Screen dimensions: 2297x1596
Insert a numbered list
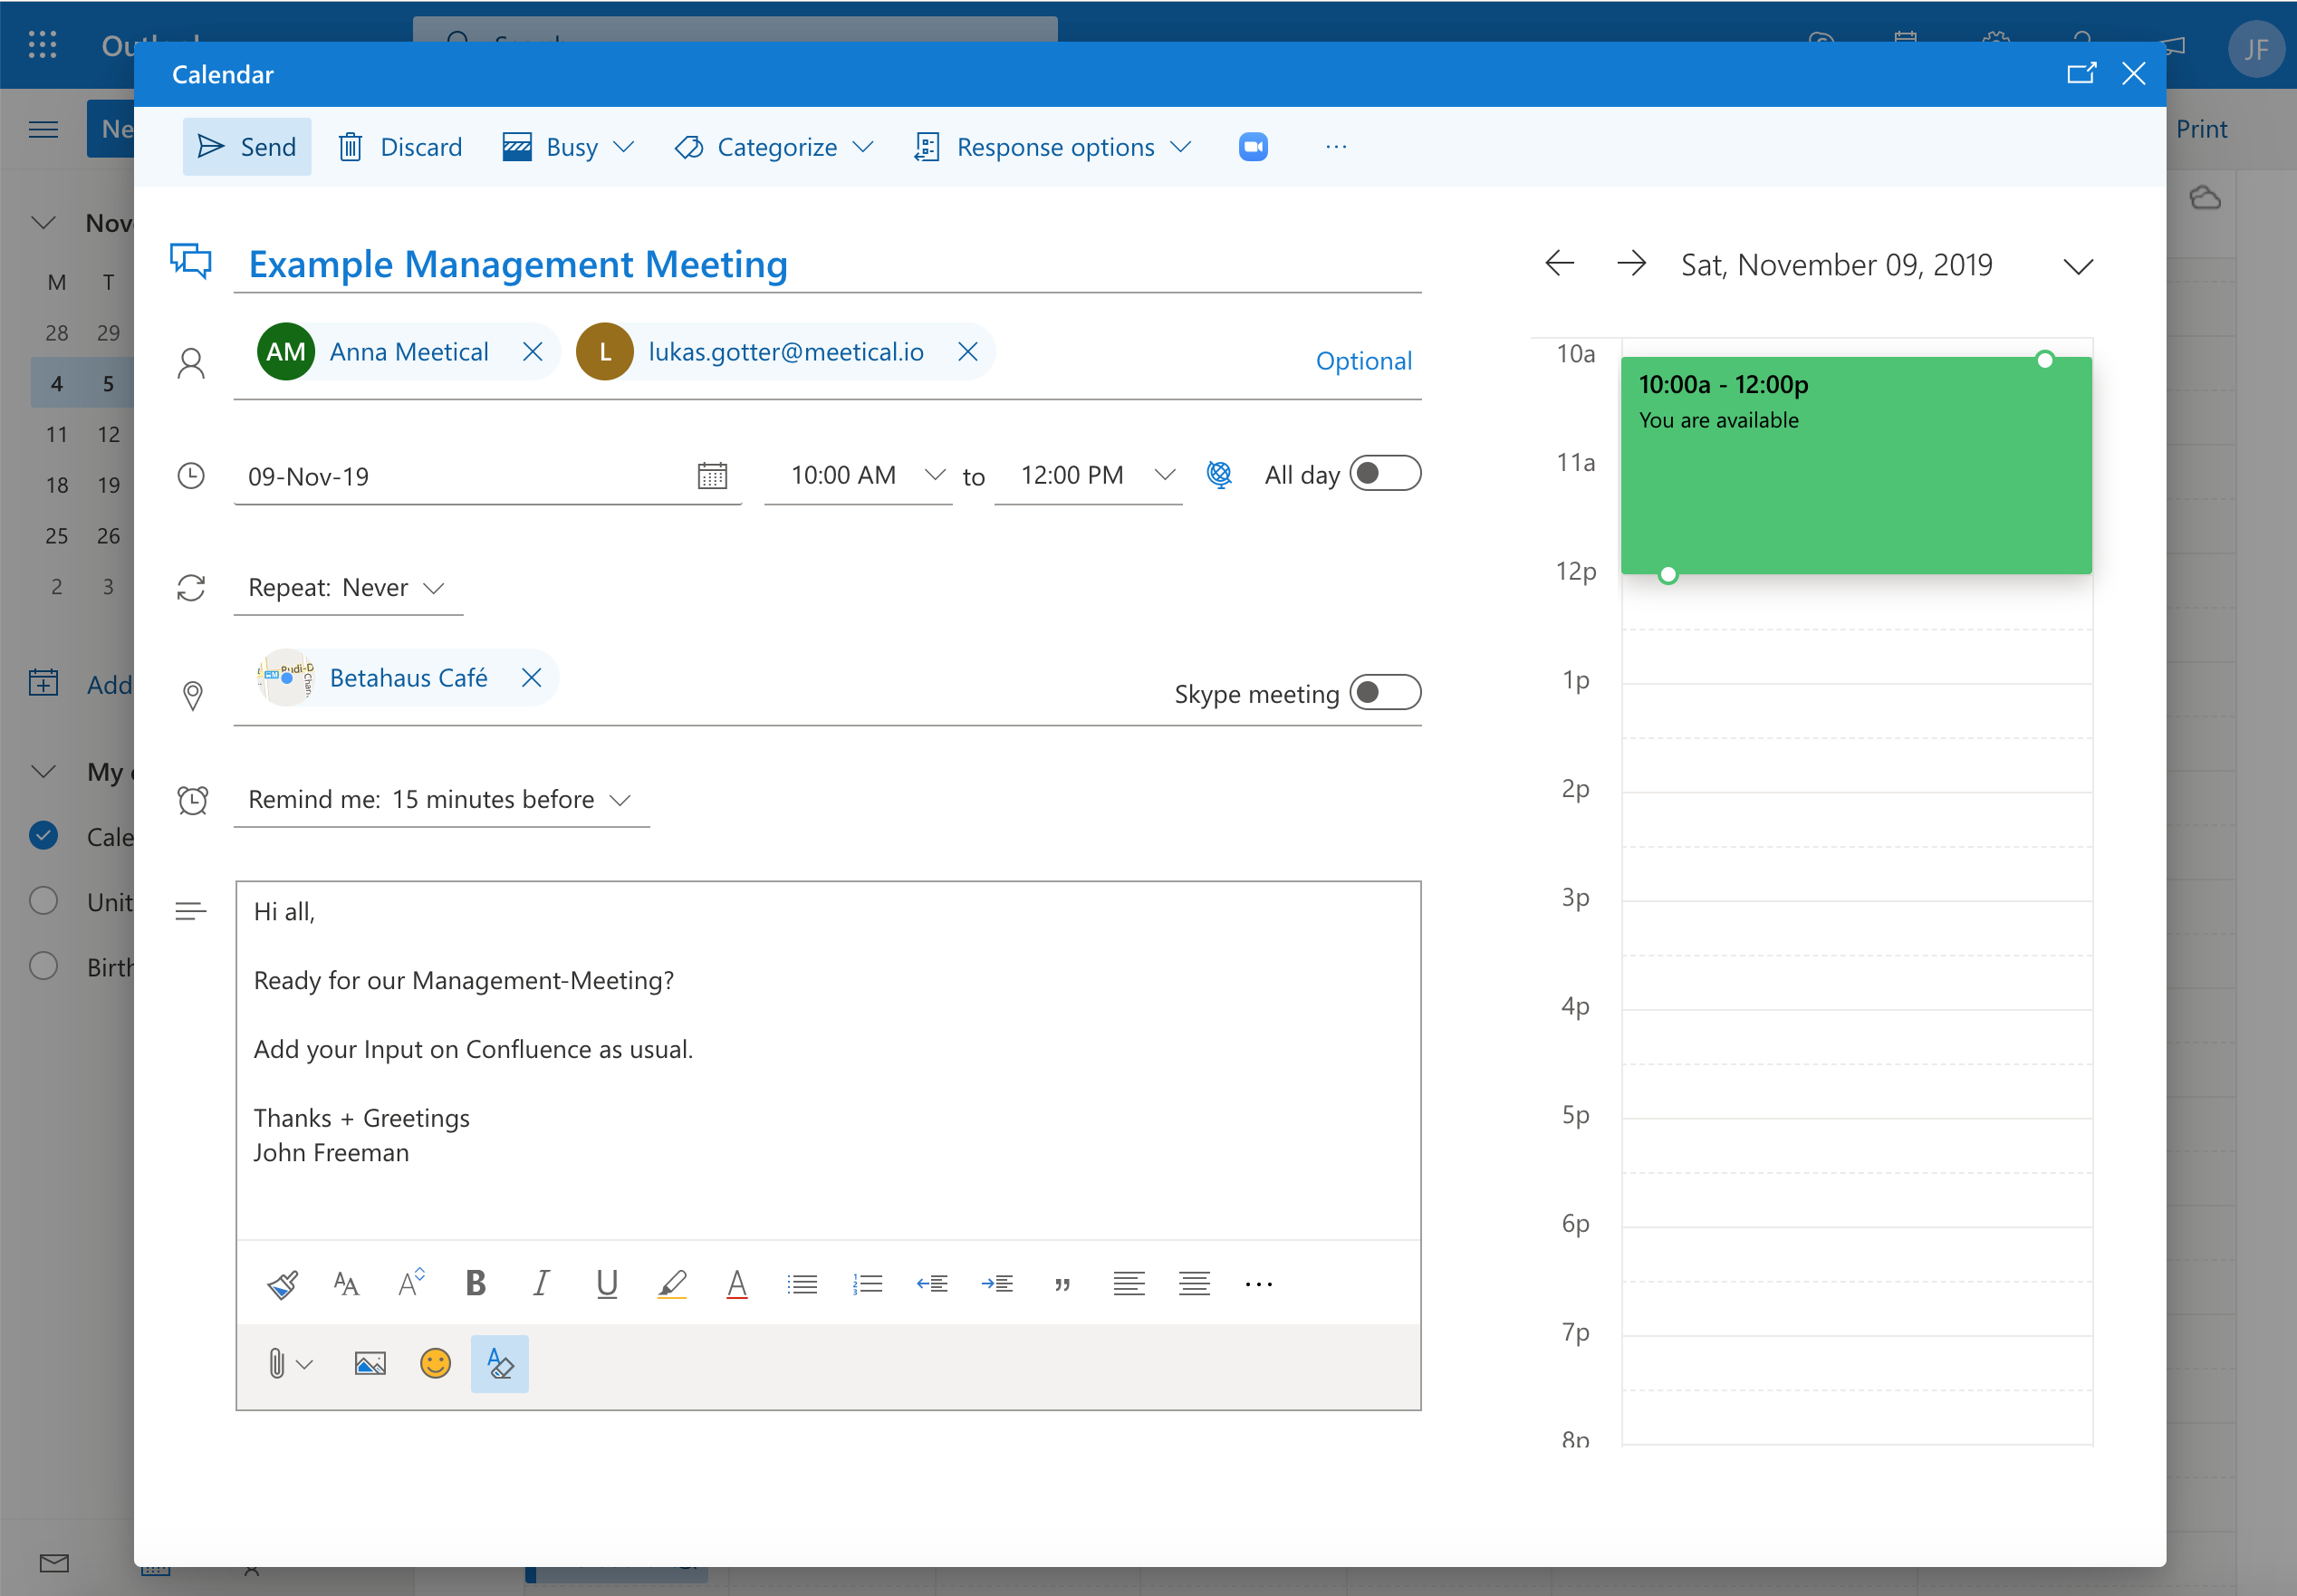tap(867, 1284)
